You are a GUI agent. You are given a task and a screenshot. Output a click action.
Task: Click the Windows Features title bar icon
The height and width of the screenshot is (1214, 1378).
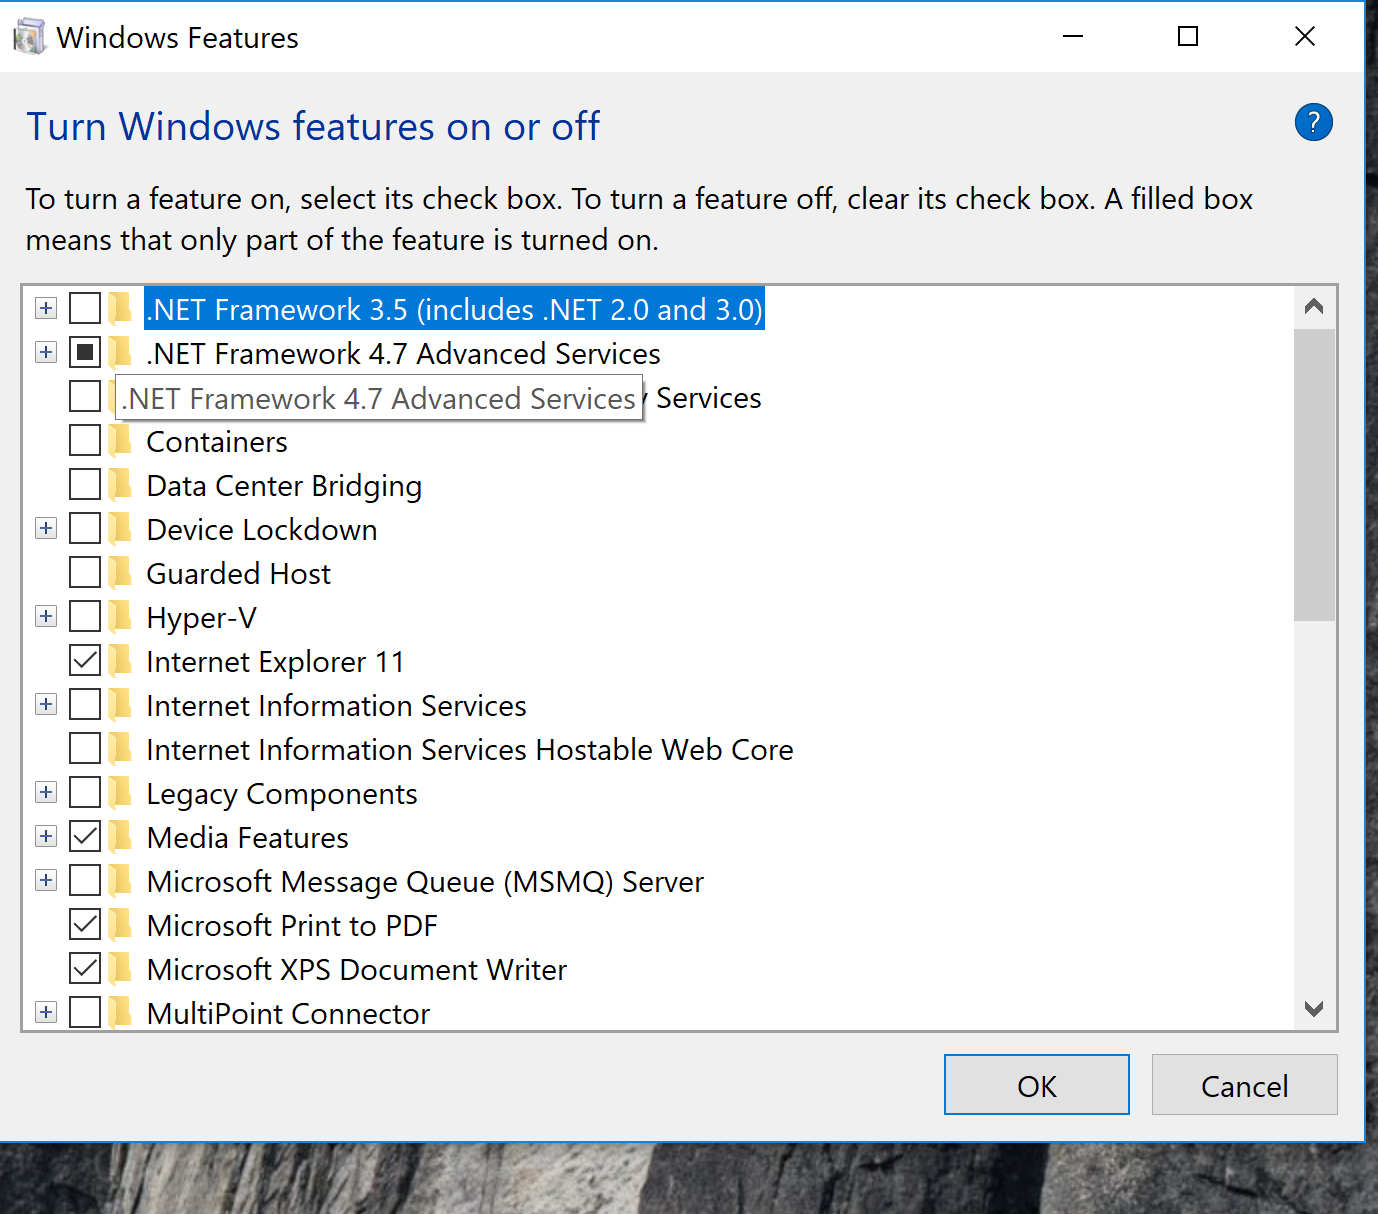(x=29, y=37)
